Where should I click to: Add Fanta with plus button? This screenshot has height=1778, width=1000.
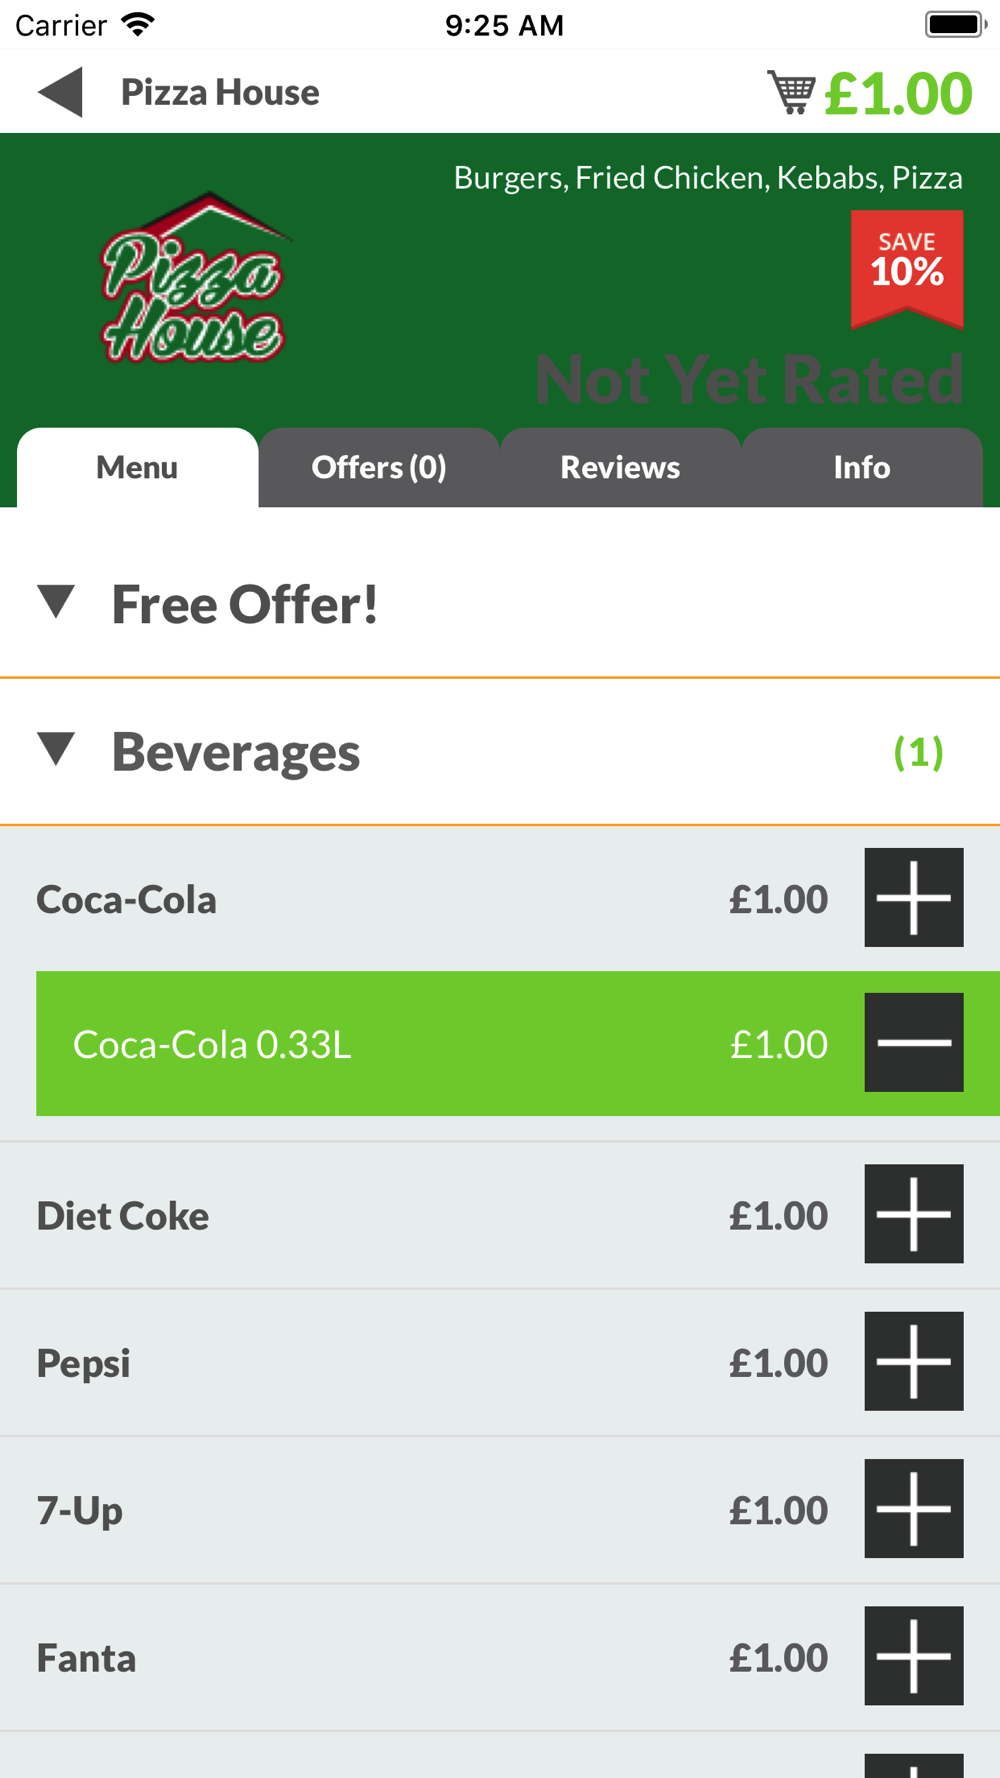point(913,1655)
